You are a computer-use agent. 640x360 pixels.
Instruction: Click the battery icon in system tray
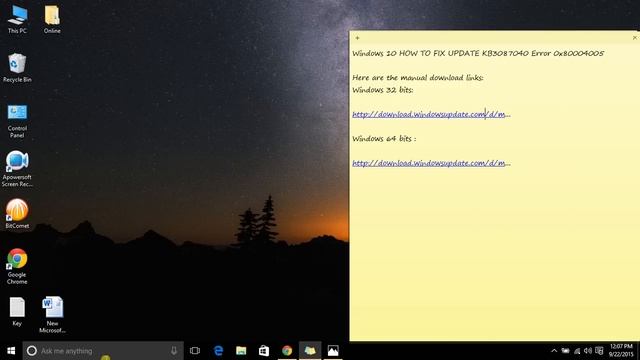[565, 351]
